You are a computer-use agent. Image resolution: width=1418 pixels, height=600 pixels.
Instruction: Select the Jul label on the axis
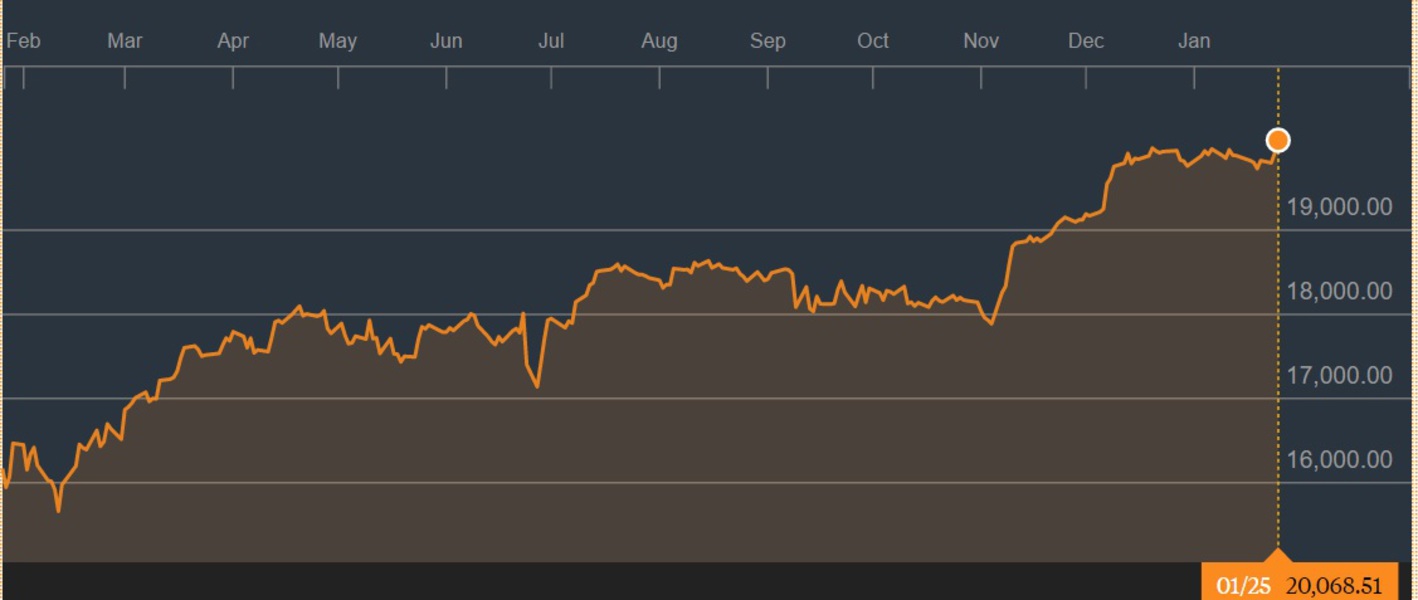(551, 41)
